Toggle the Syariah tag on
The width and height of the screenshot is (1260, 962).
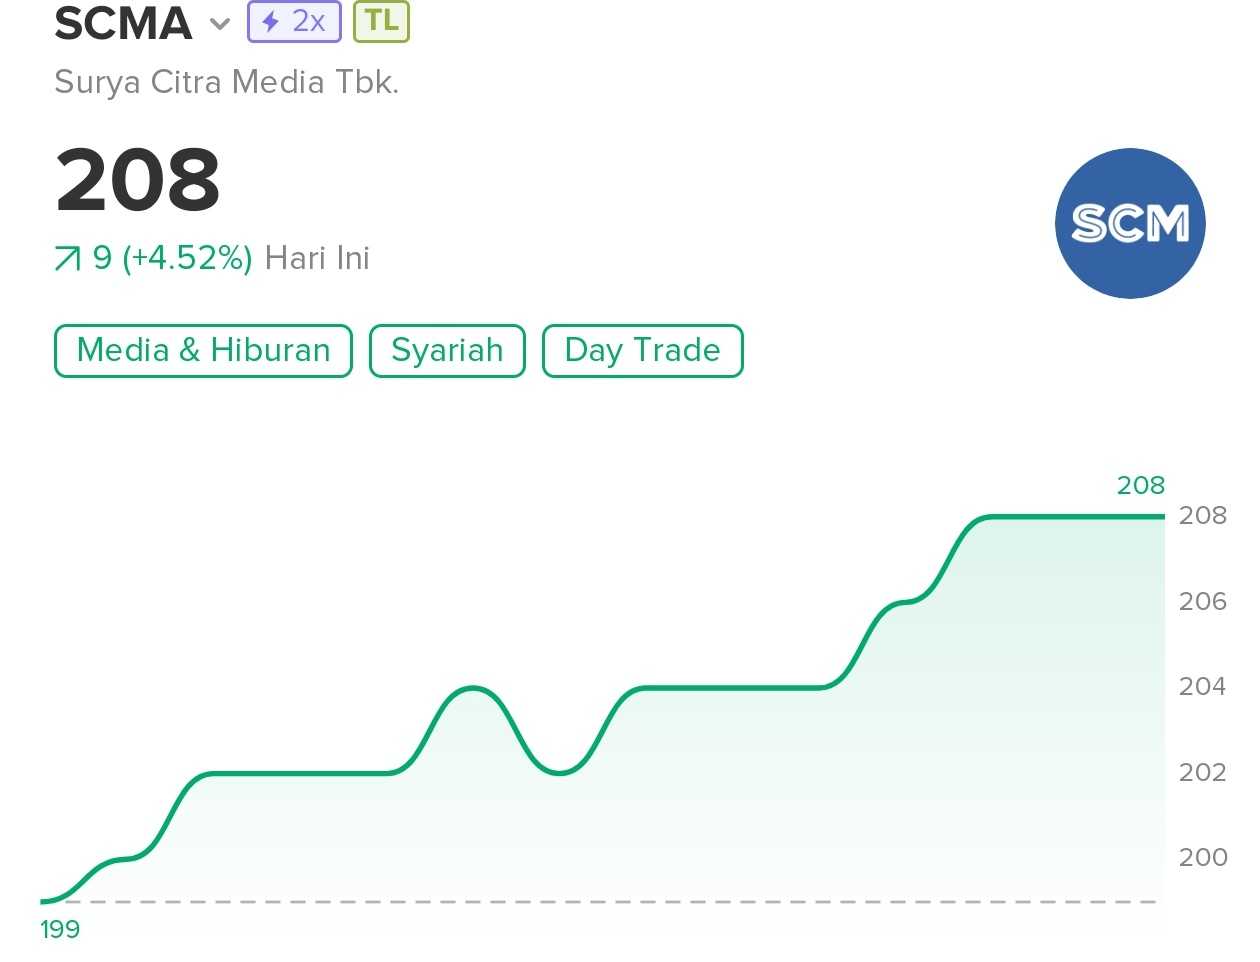(x=447, y=350)
